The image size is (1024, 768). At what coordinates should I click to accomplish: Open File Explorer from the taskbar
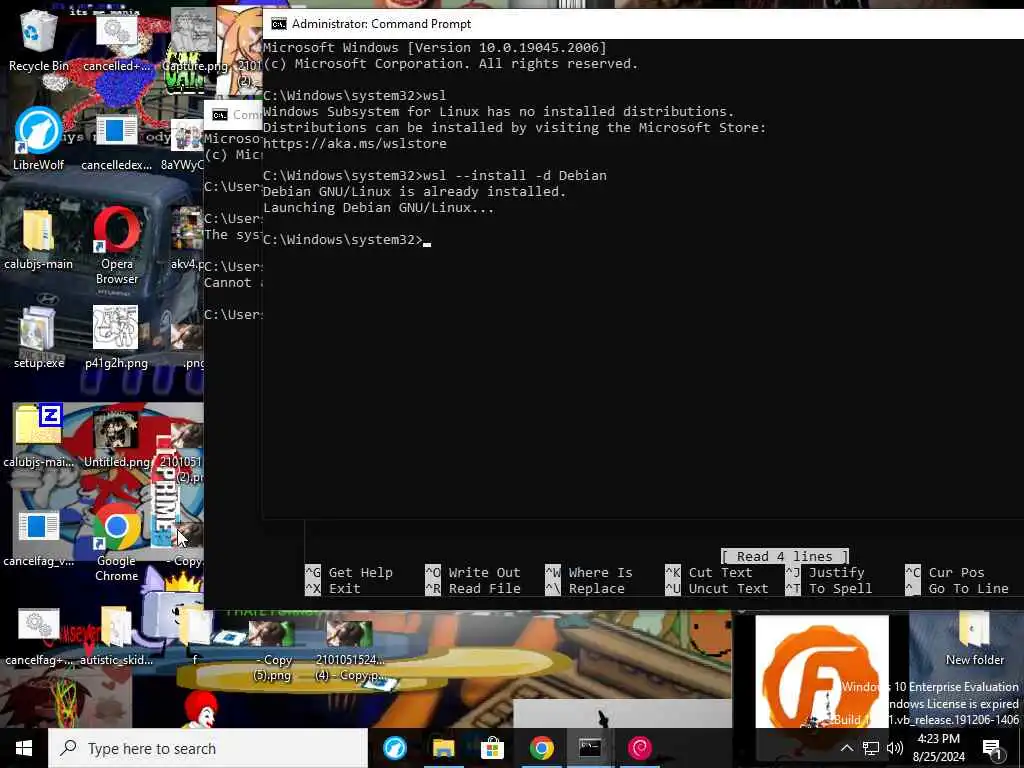[x=443, y=748]
